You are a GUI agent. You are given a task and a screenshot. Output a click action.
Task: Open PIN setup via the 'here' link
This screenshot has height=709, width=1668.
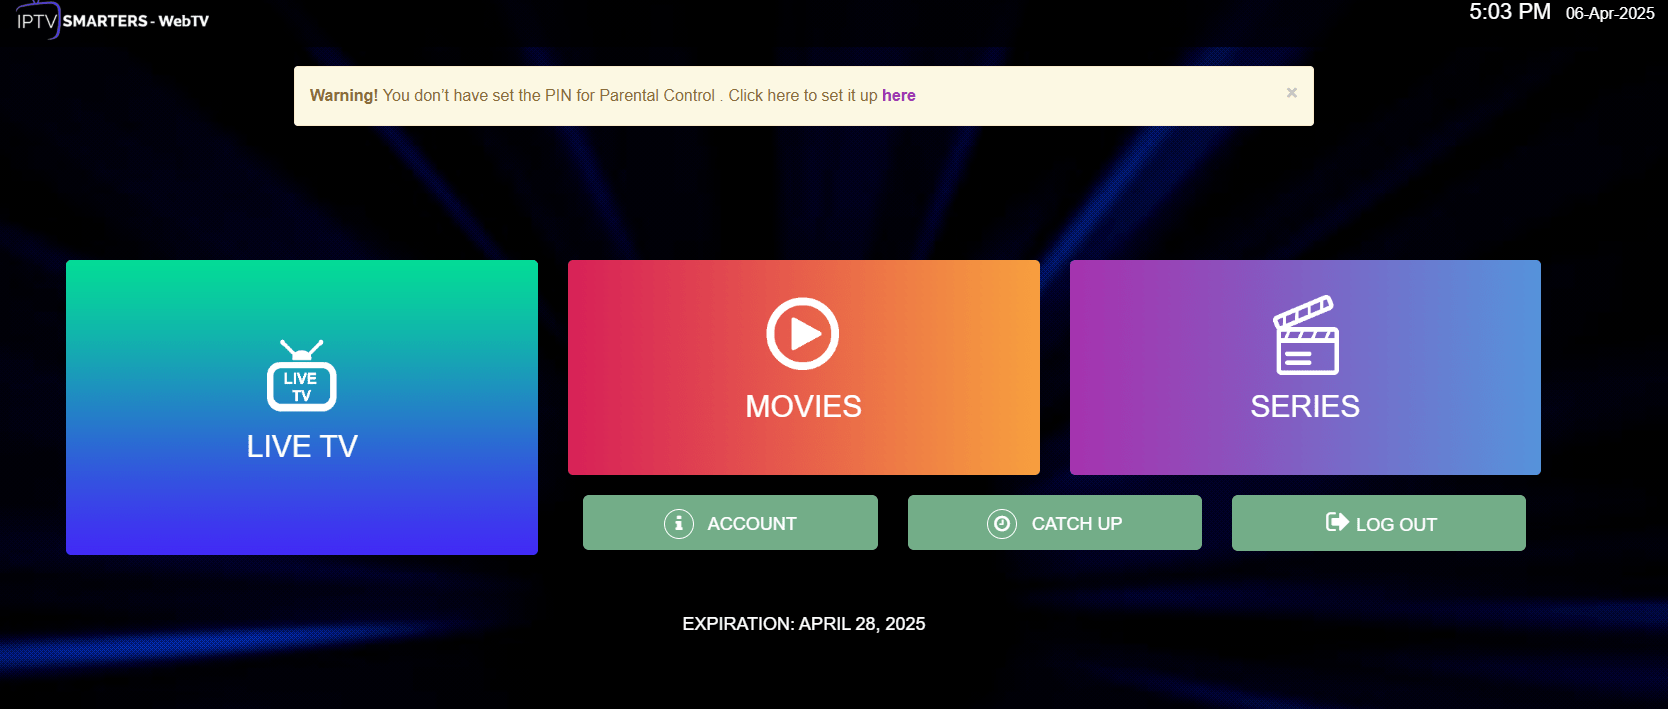[898, 96]
